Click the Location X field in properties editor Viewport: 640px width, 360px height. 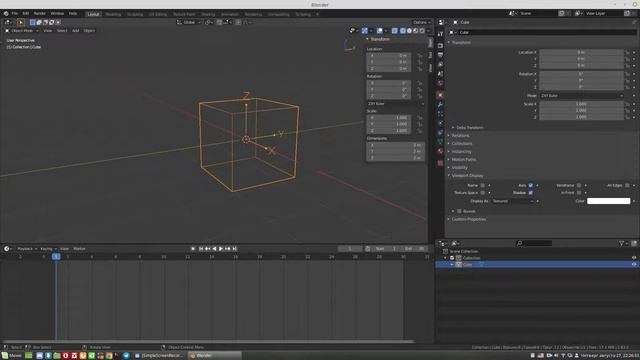(582, 52)
